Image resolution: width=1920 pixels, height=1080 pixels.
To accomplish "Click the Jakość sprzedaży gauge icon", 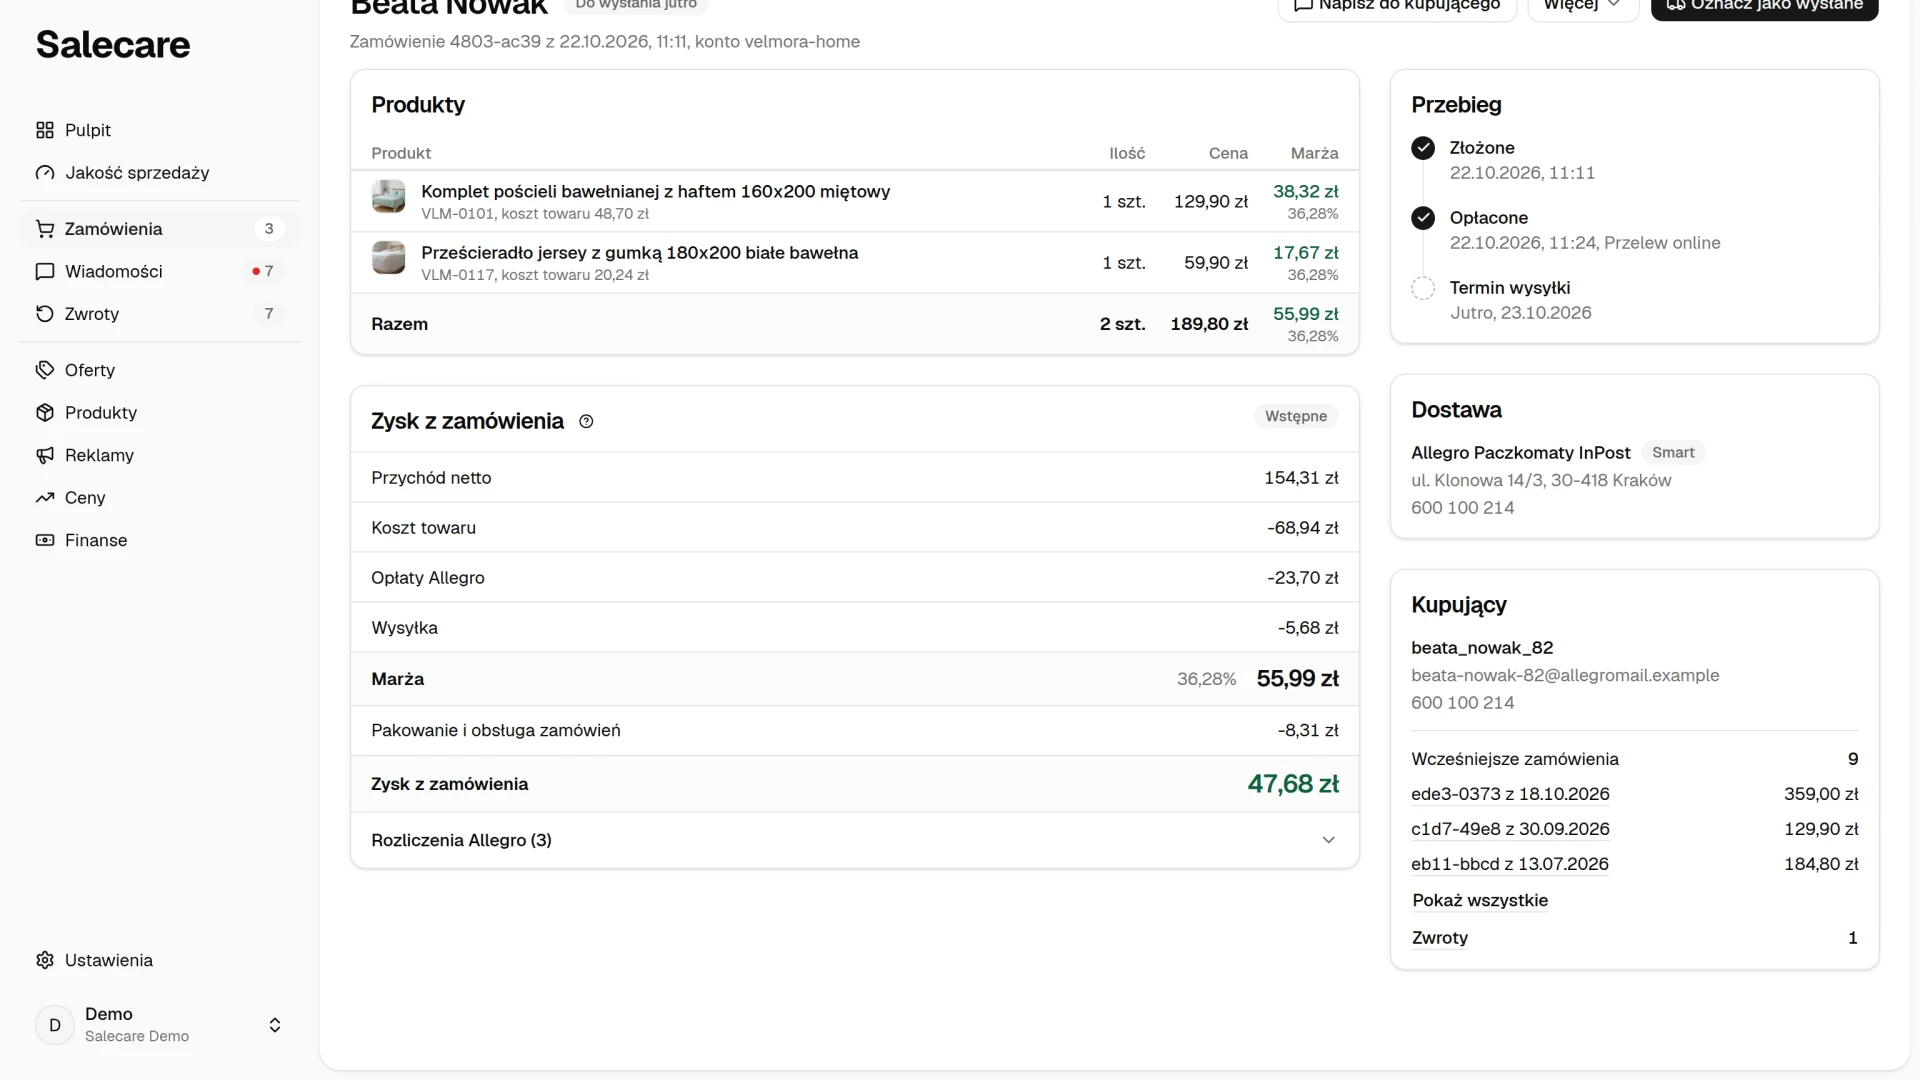I will tap(45, 173).
